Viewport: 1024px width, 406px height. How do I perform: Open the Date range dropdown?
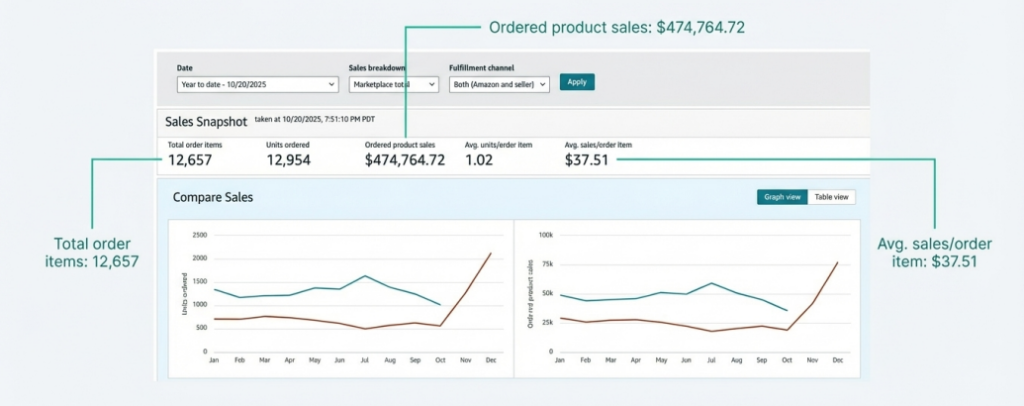pyautogui.click(x=257, y=85)
